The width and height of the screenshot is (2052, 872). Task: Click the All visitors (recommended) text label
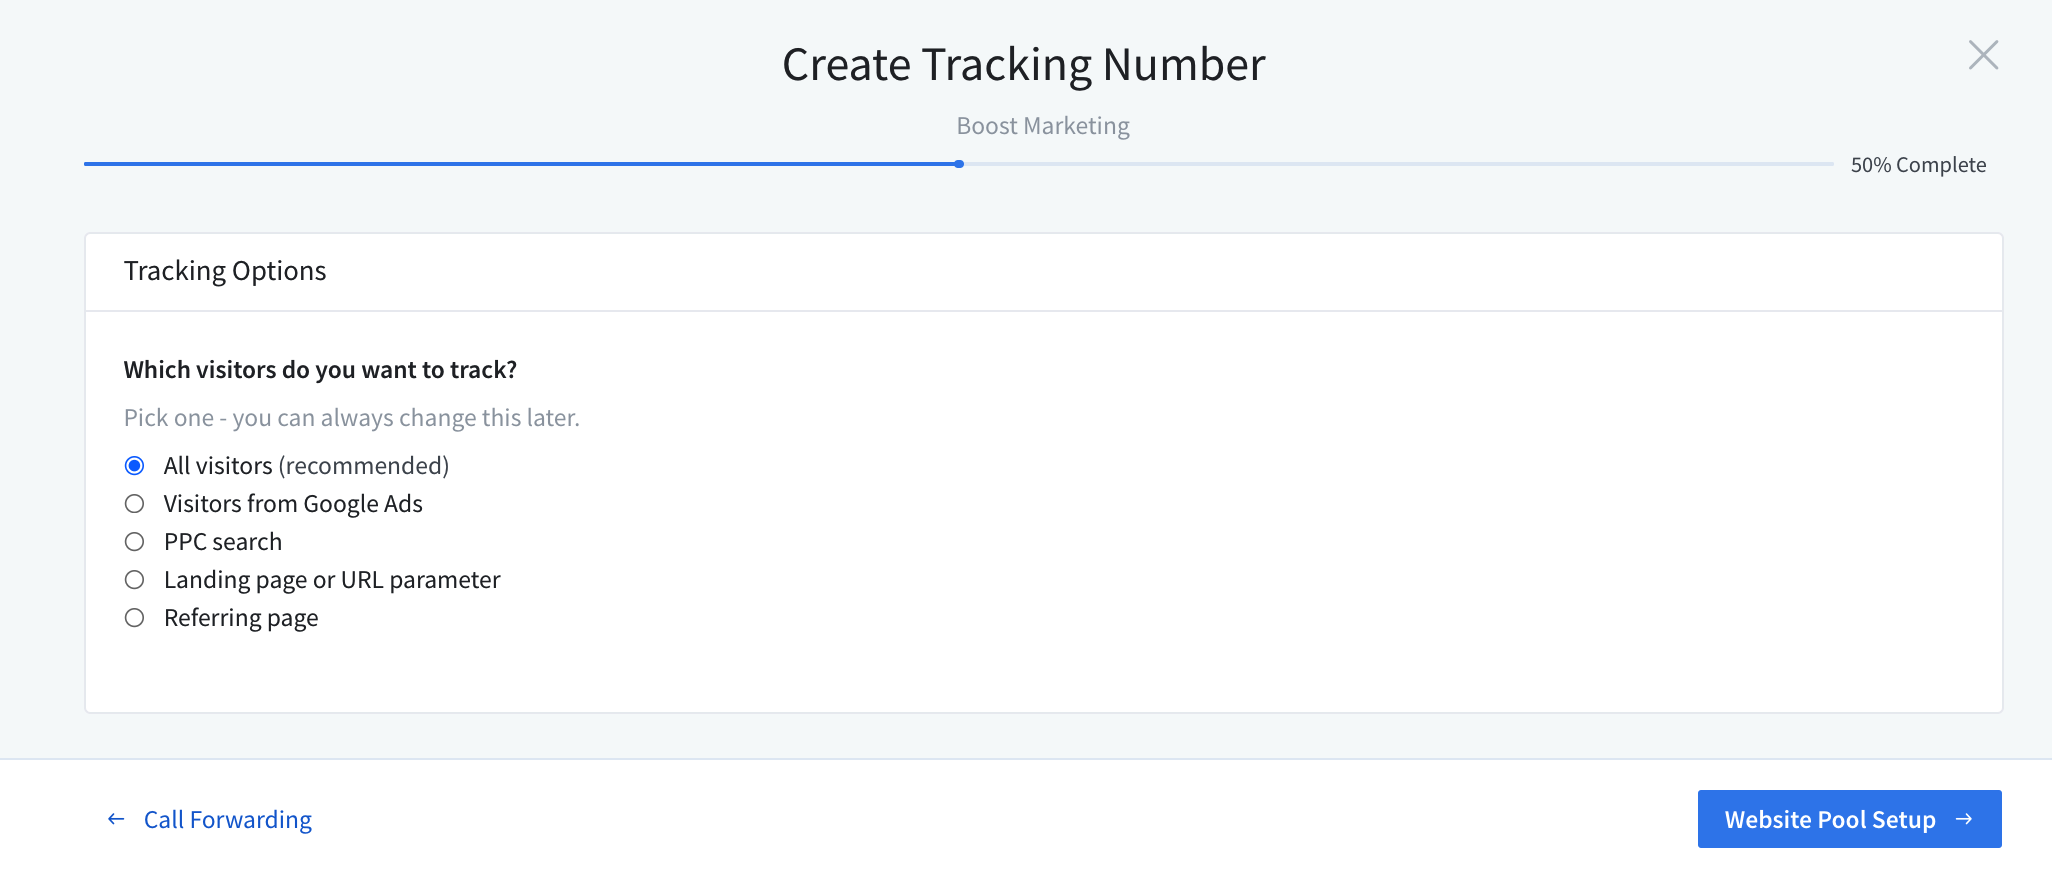point(306,465)
